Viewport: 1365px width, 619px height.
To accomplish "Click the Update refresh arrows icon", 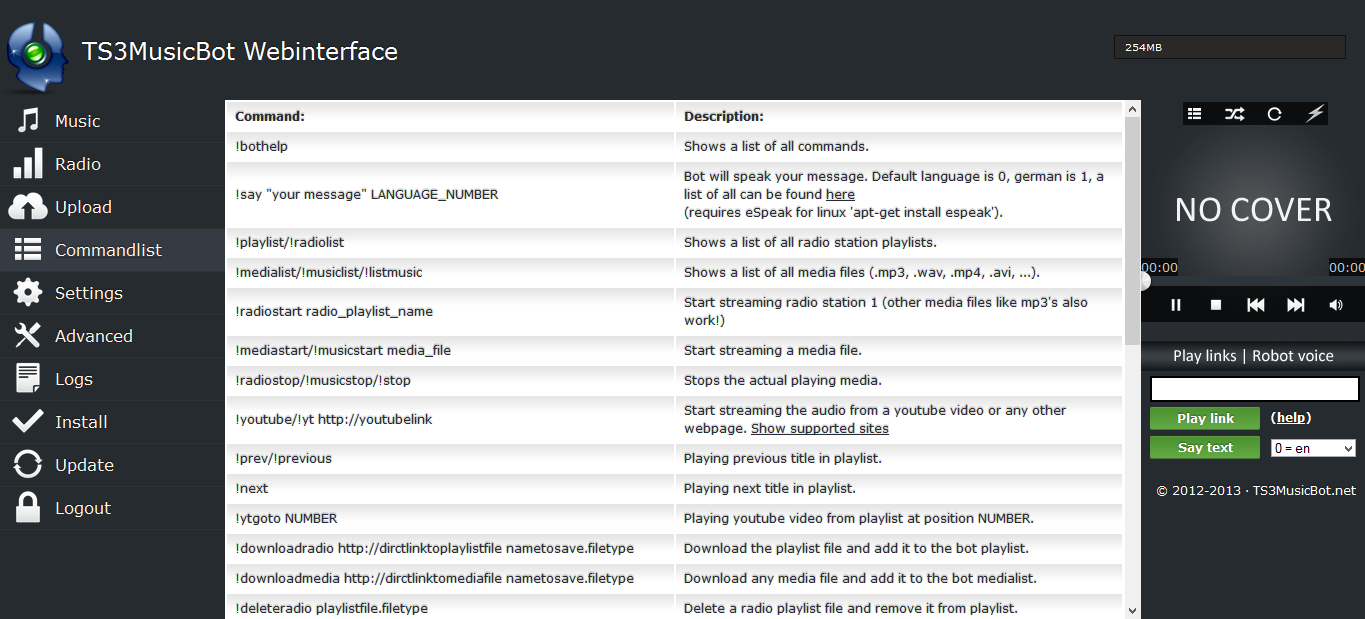I will click(x=28, y=465).
